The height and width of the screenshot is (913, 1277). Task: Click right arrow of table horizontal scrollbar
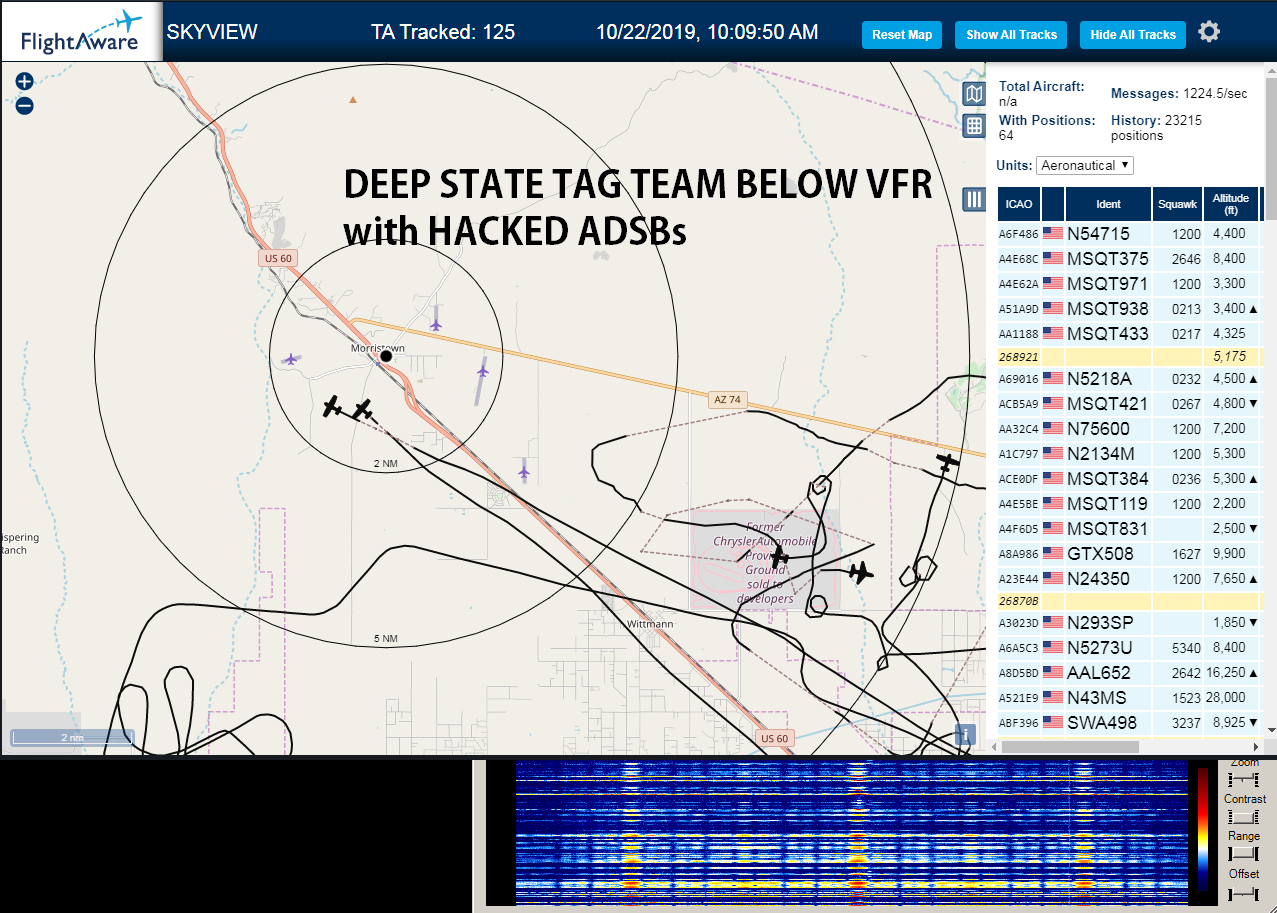[1255, 746]
